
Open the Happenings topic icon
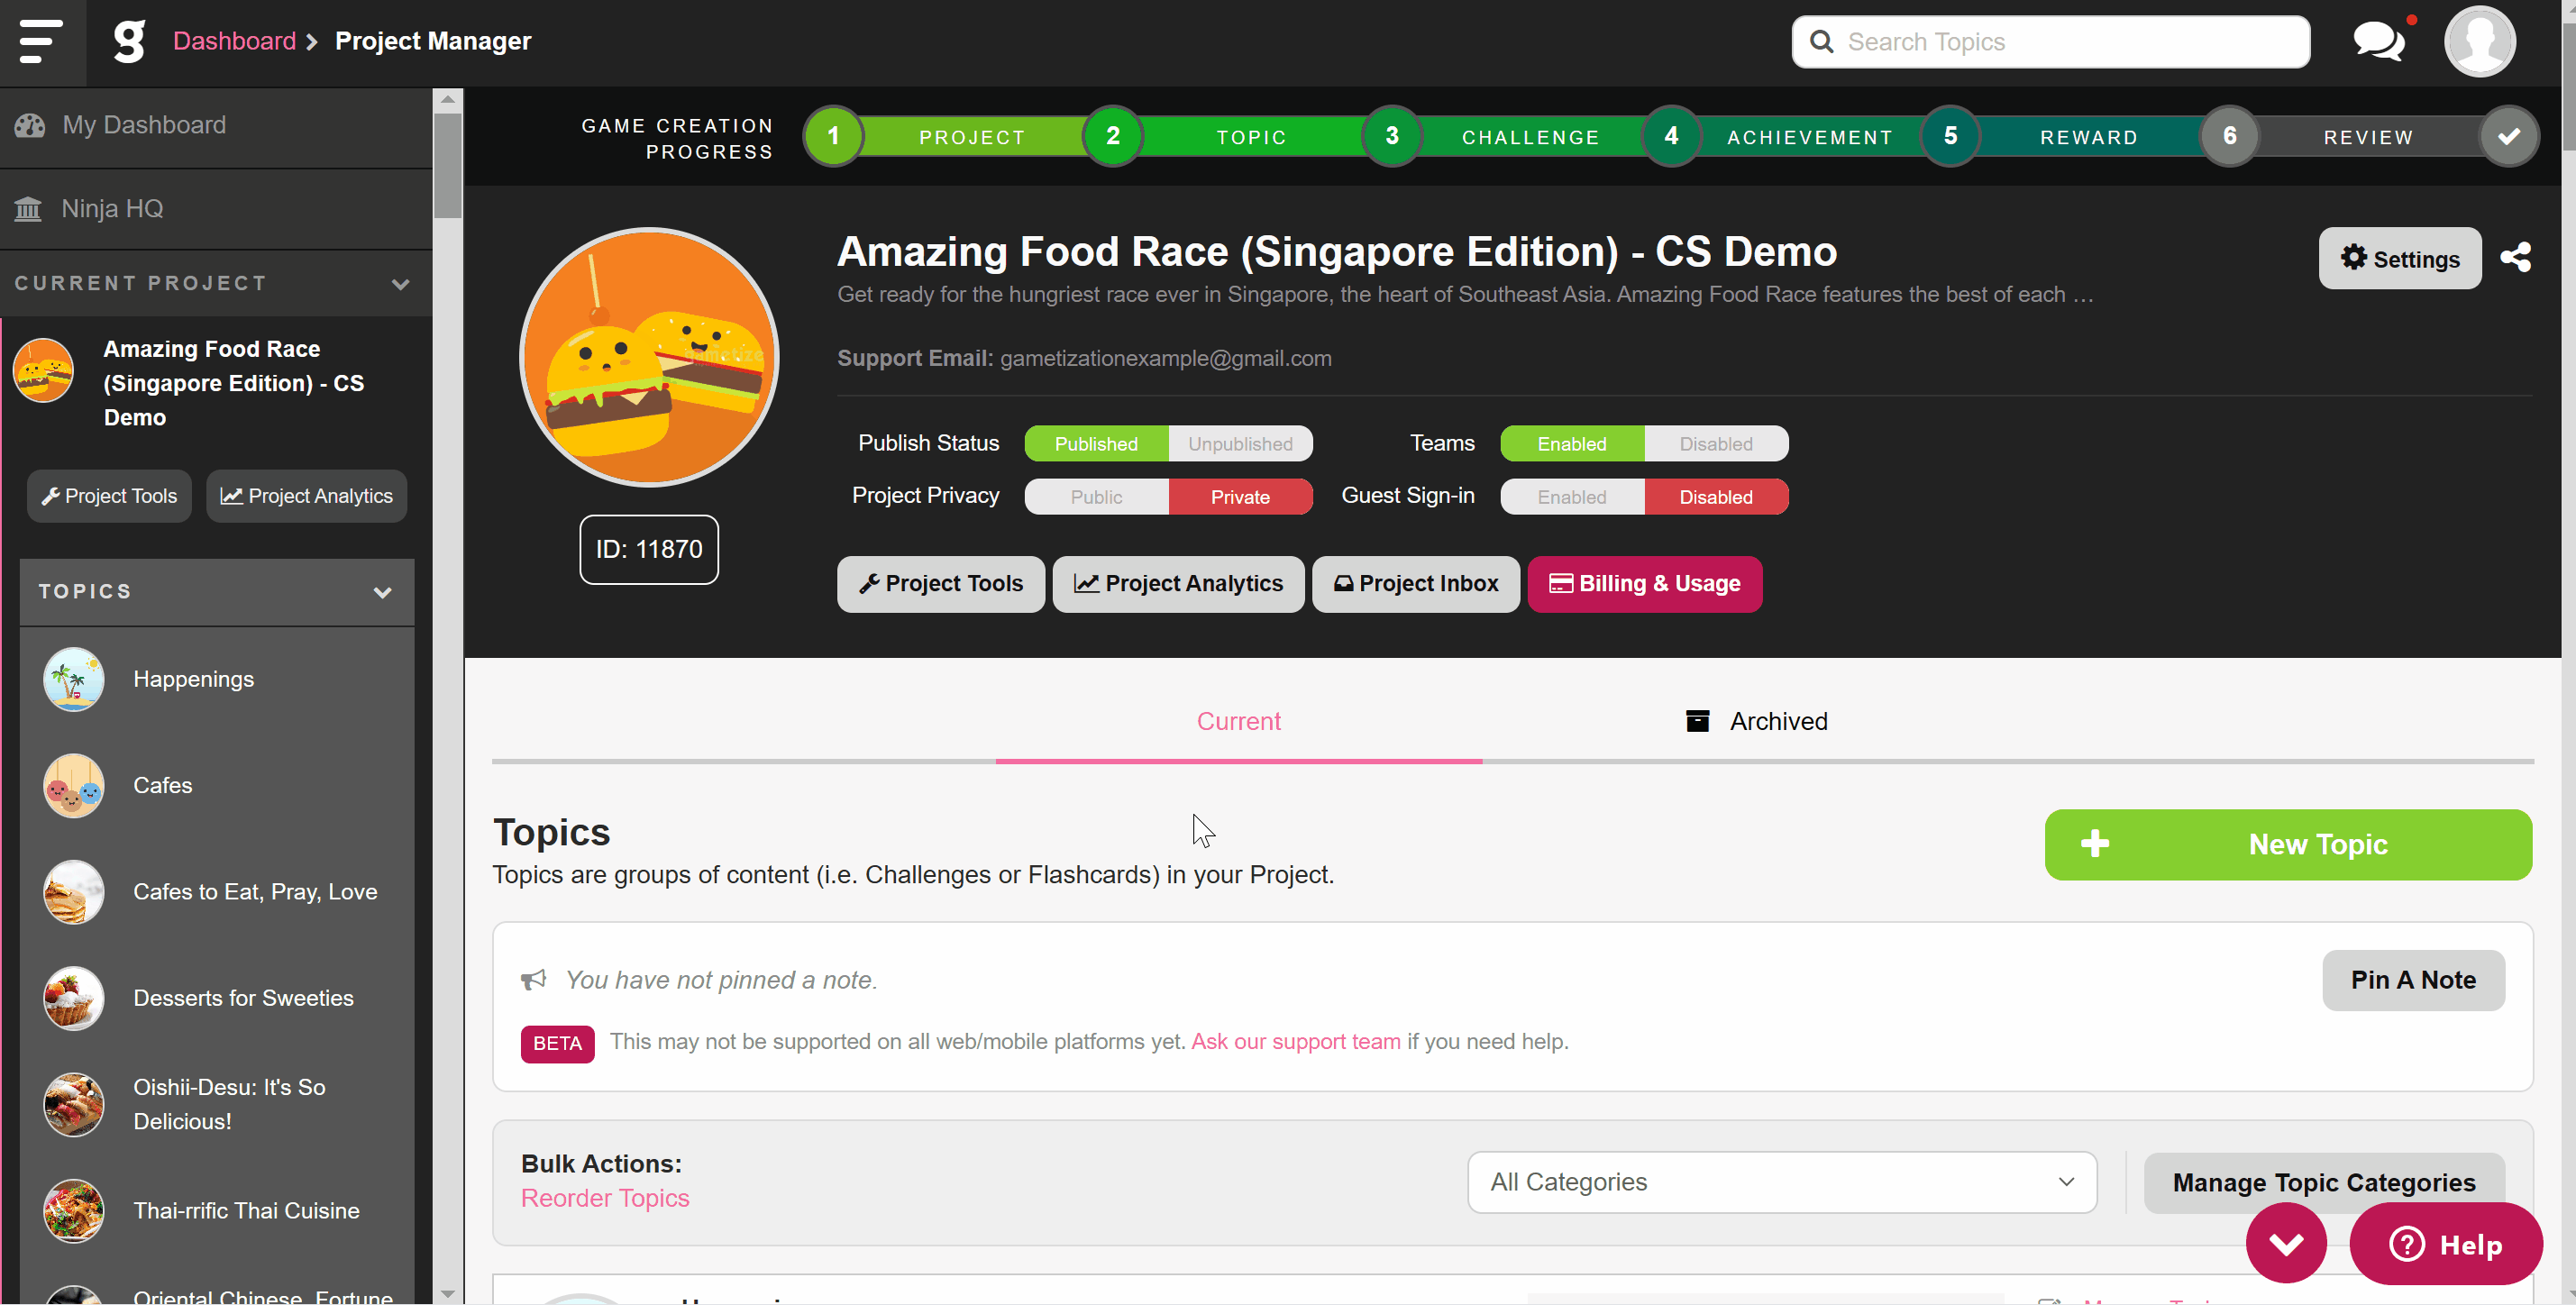pos(73,679)
